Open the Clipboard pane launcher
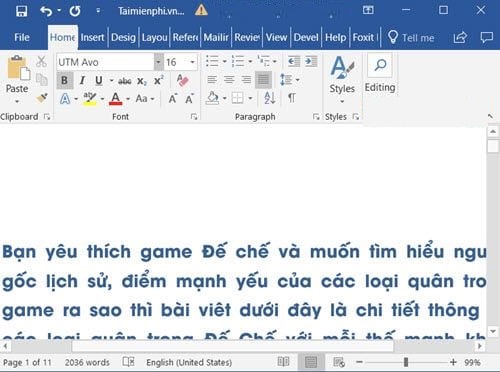The height and width of the screenshot is (372, 500). tap(47, 117)
